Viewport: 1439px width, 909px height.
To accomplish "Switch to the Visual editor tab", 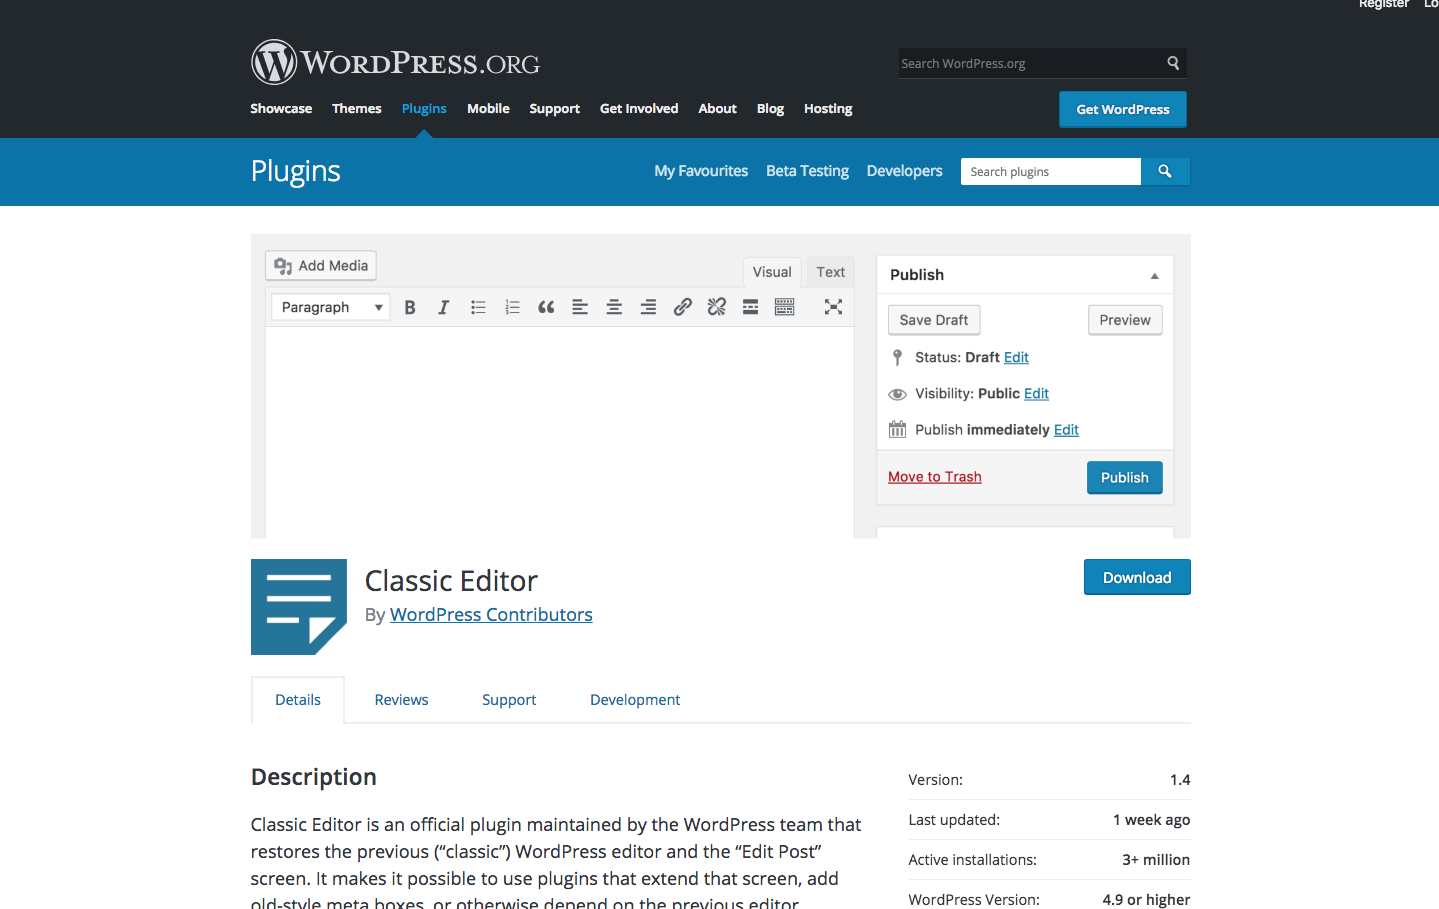I will 772,272.
